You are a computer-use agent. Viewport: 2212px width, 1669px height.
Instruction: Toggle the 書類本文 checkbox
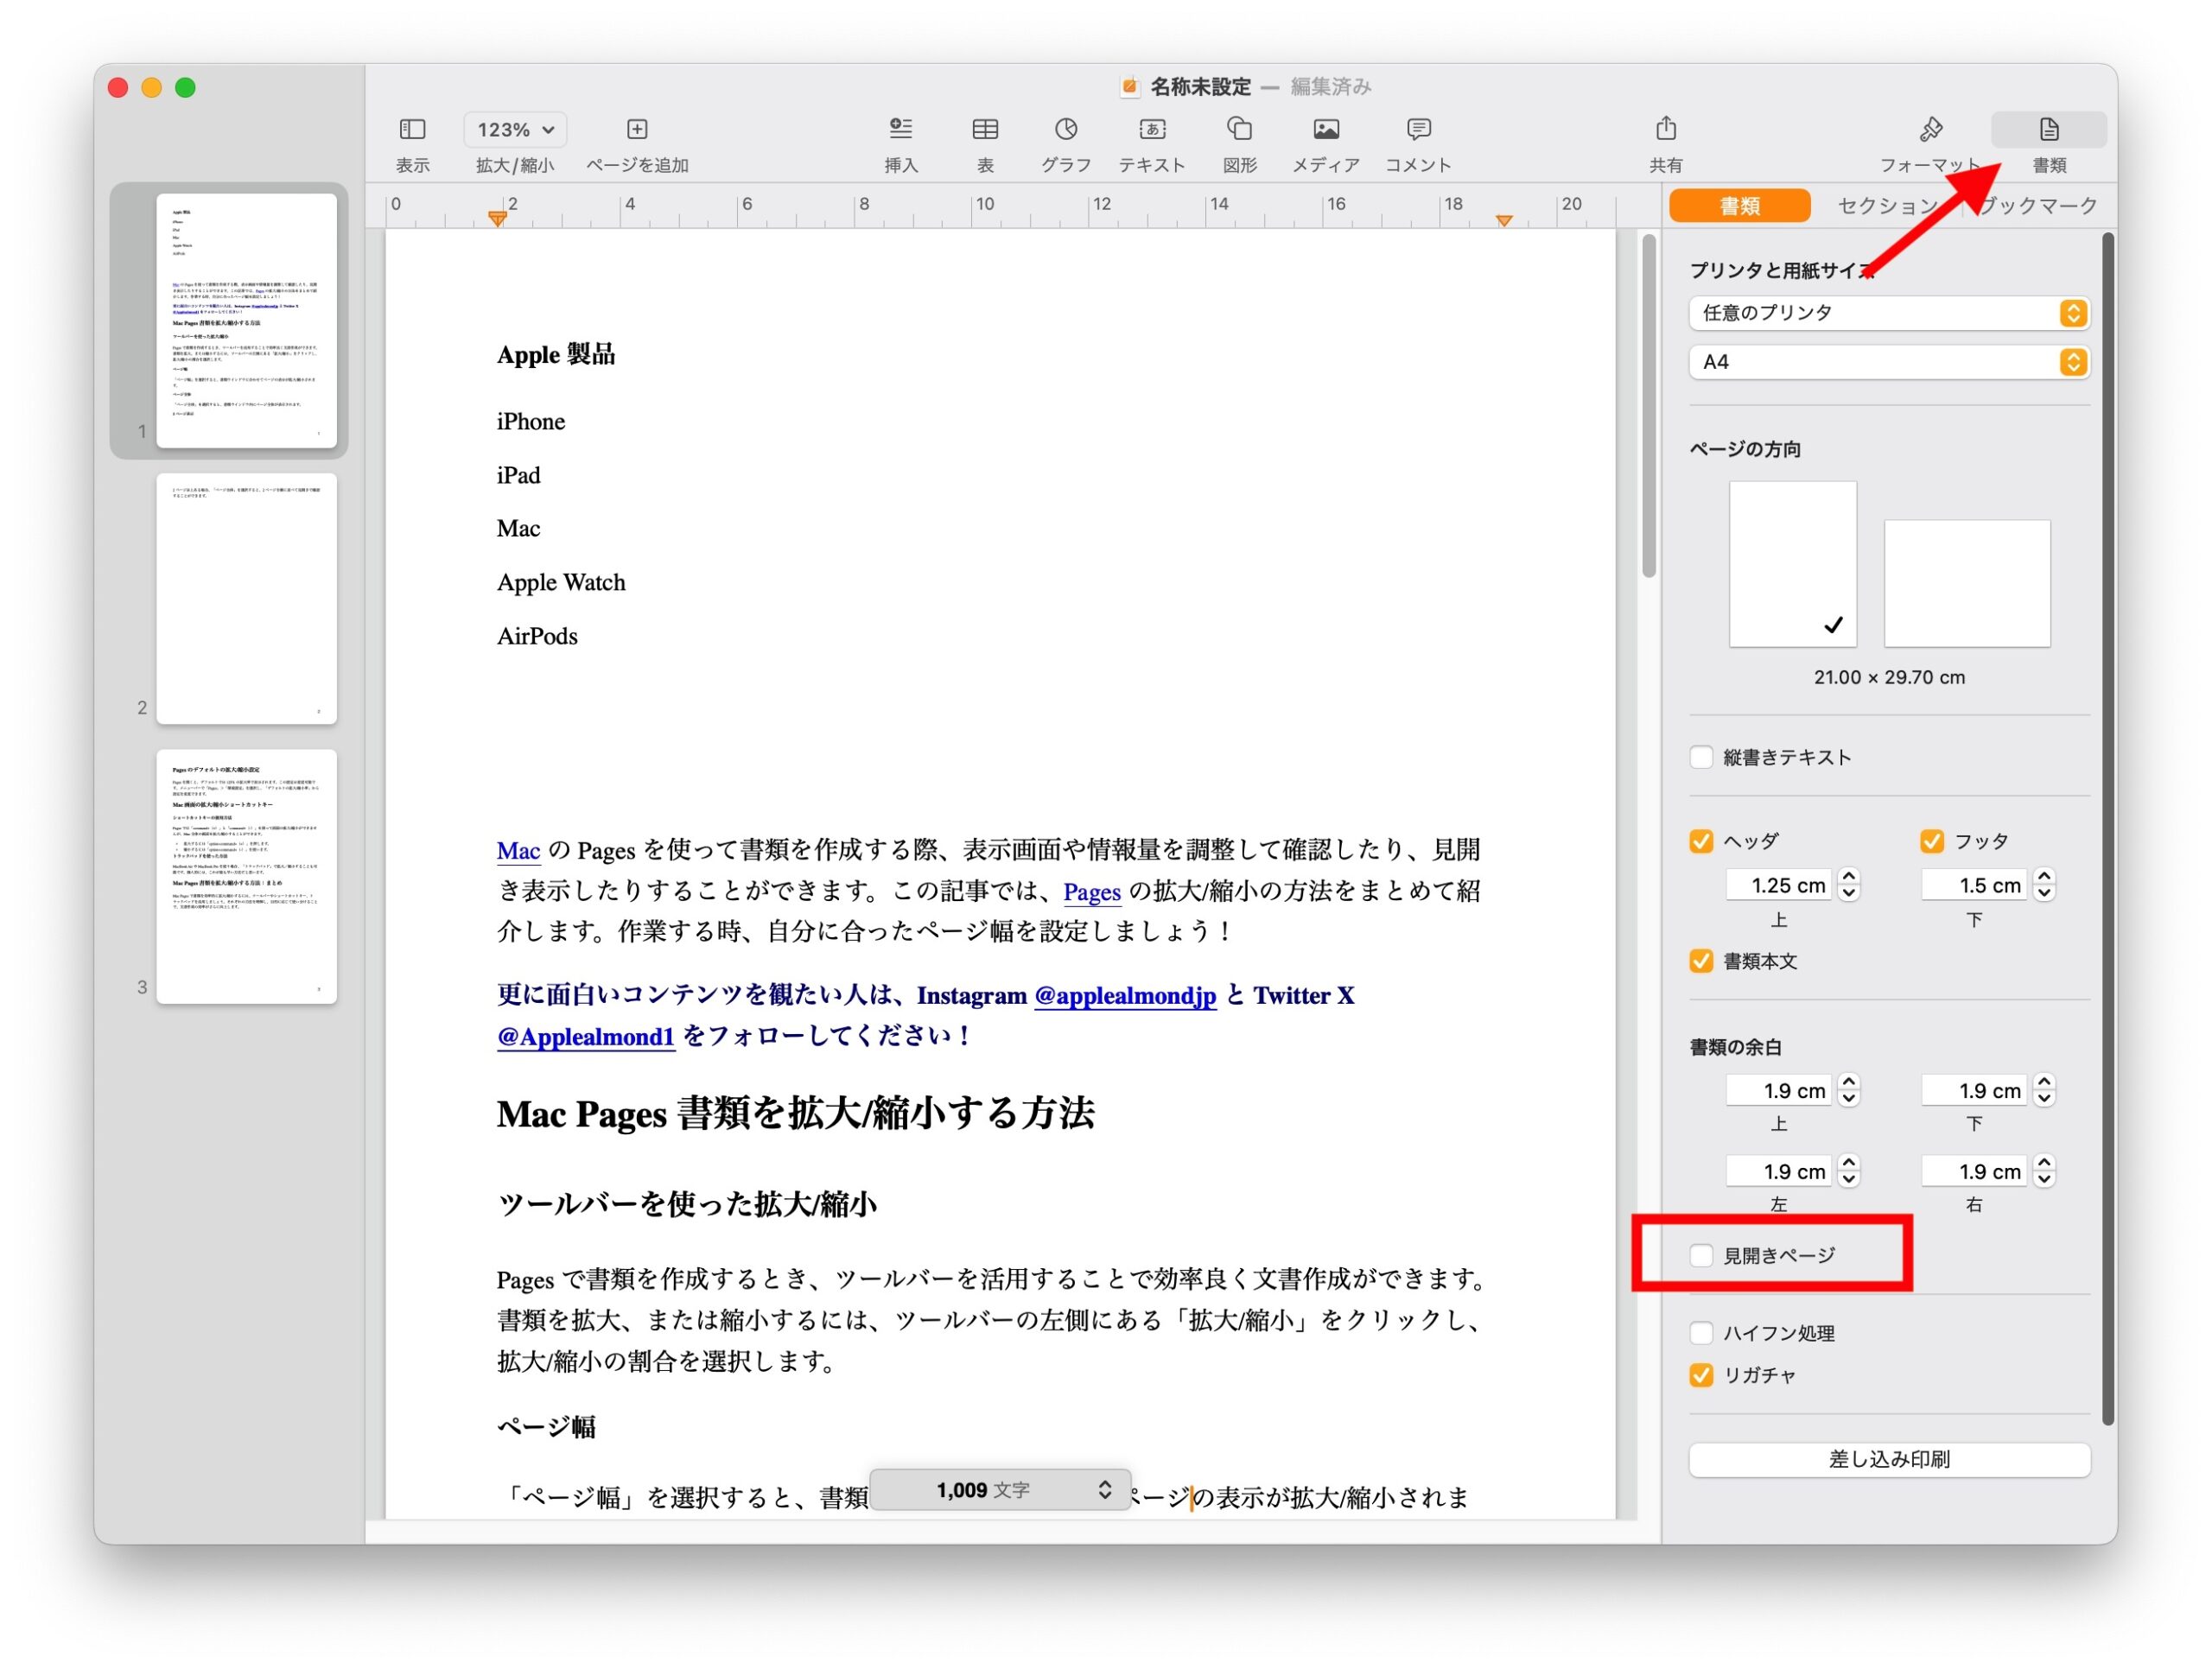1700,961
